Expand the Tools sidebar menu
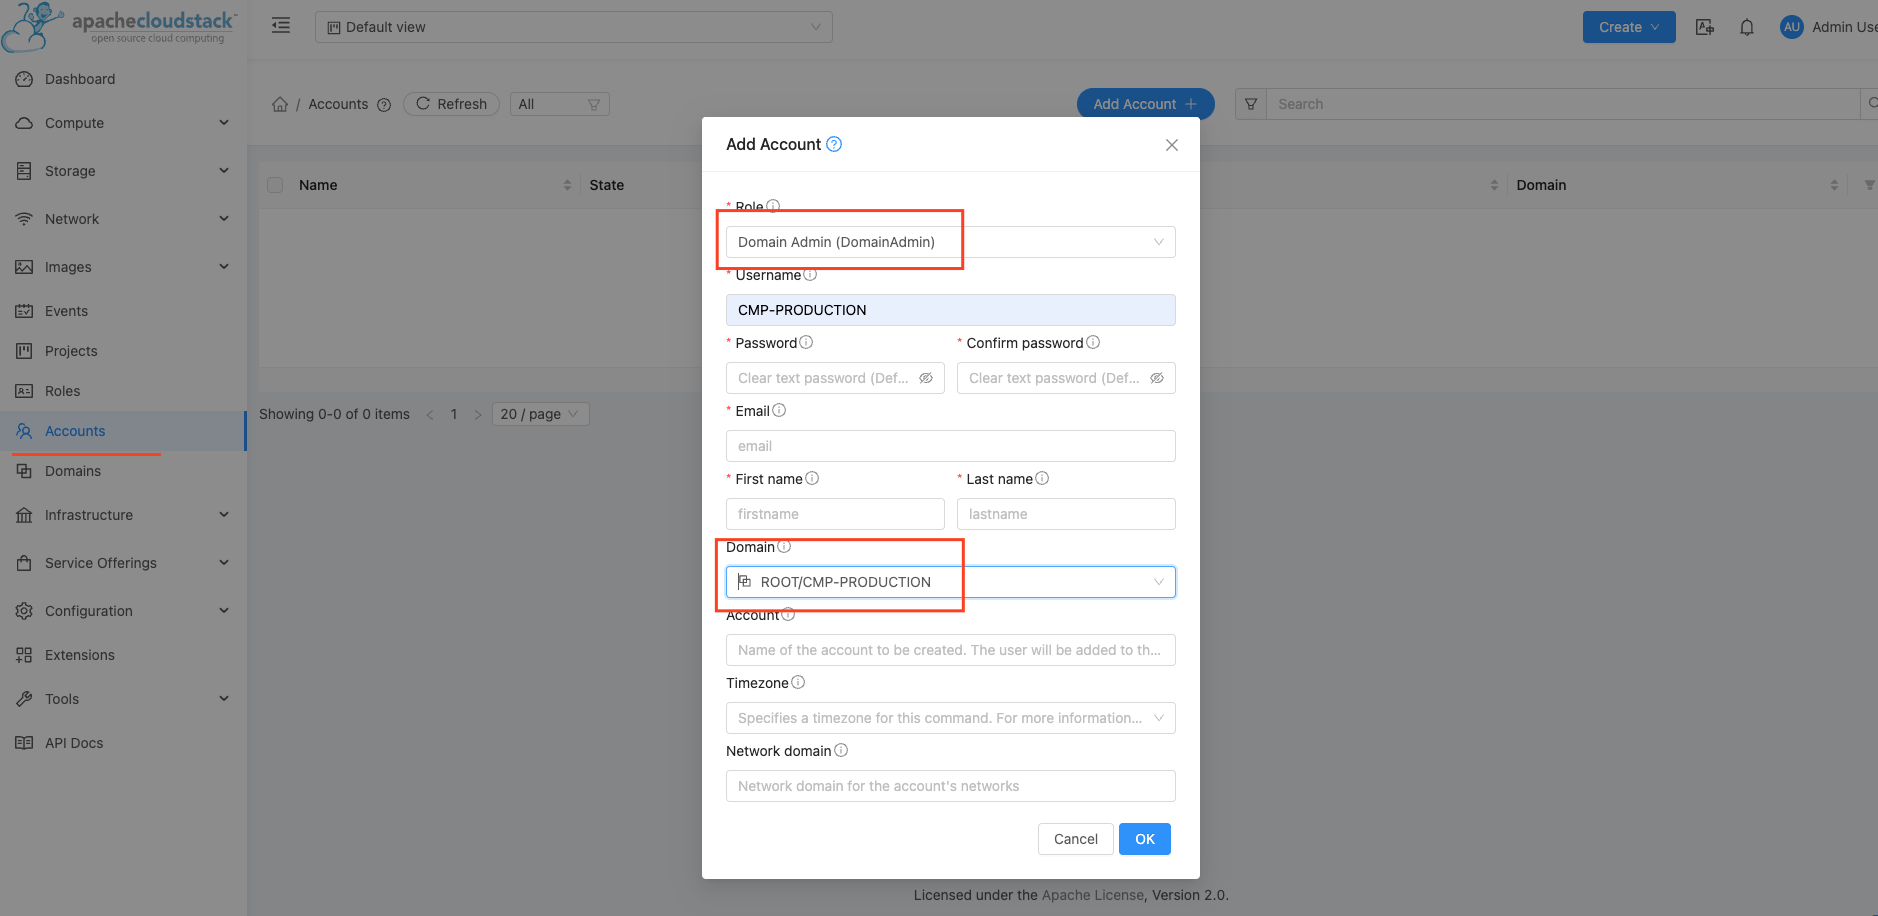Screen dimensions: 1878x916 click(x=123, y=699)
